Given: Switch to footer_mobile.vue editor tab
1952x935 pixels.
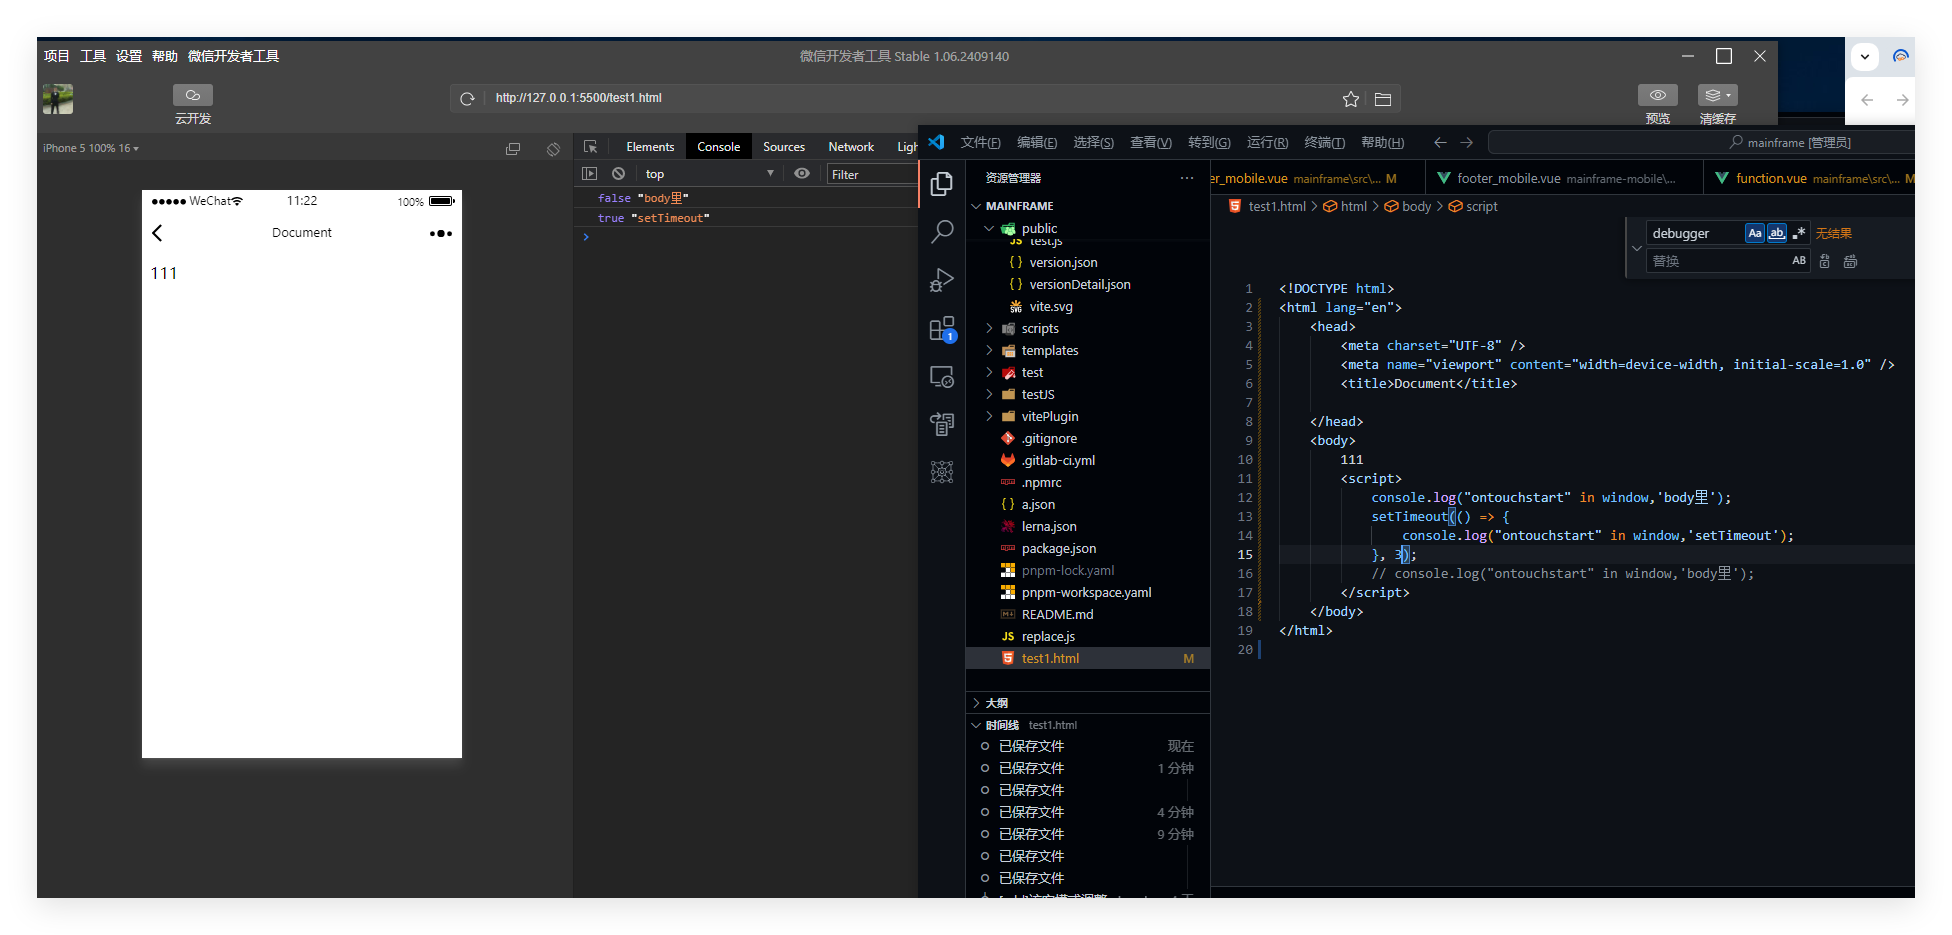Looking at the screenshot, I should (1565, 178).
